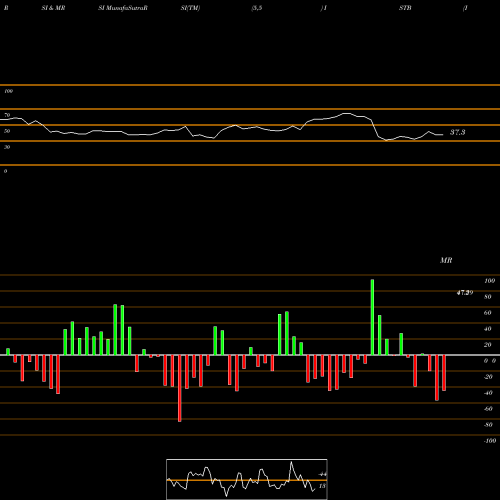Click the RSI current value '37.3'

click(458, 132)
